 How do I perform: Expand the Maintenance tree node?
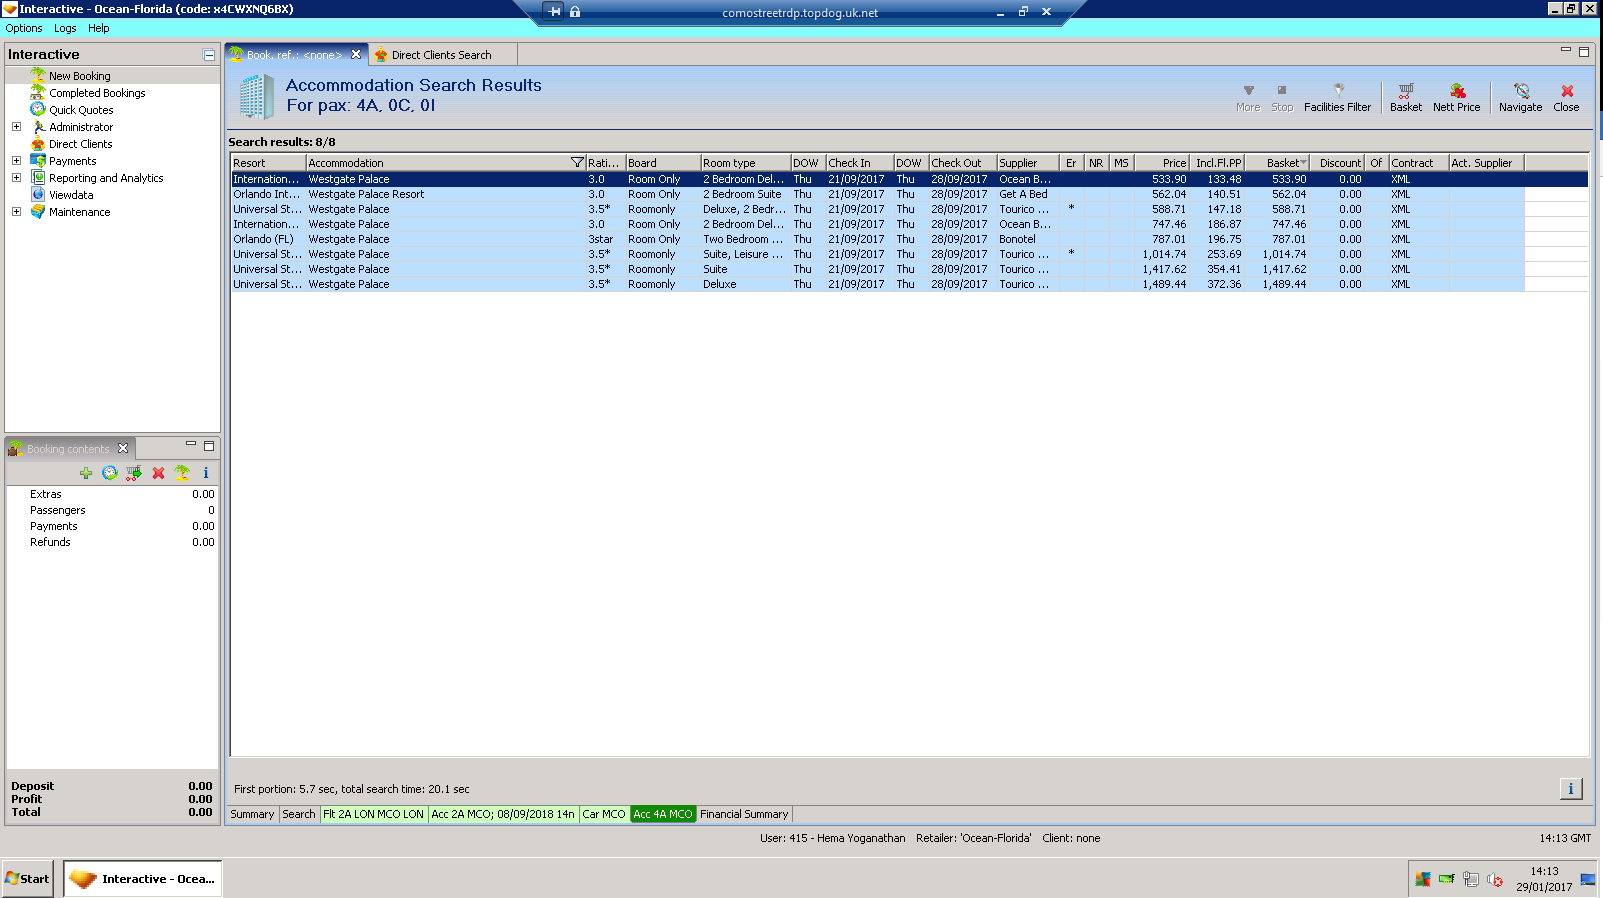[16, 212]
